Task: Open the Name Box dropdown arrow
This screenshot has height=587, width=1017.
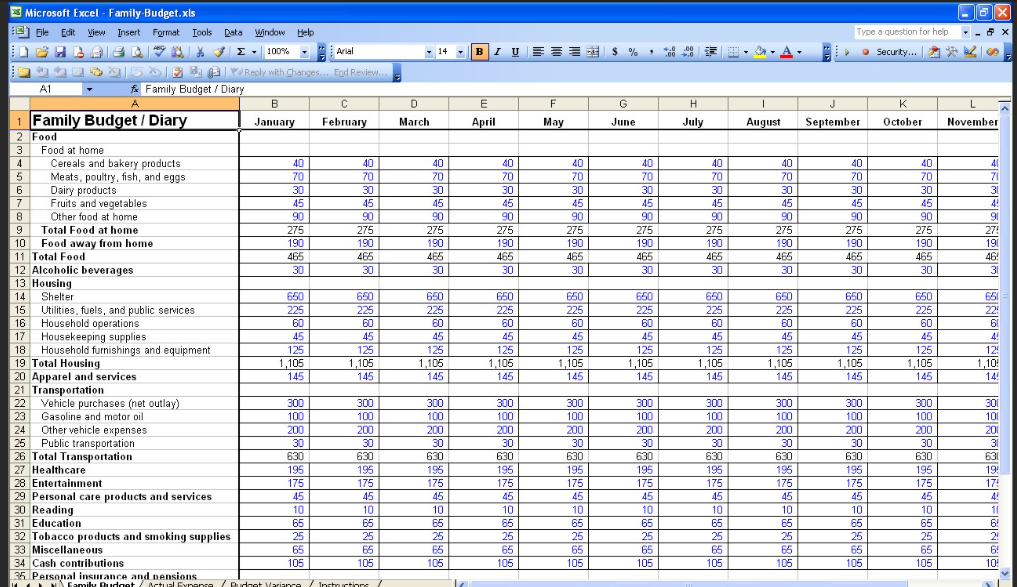Action: tap(89, 89)
